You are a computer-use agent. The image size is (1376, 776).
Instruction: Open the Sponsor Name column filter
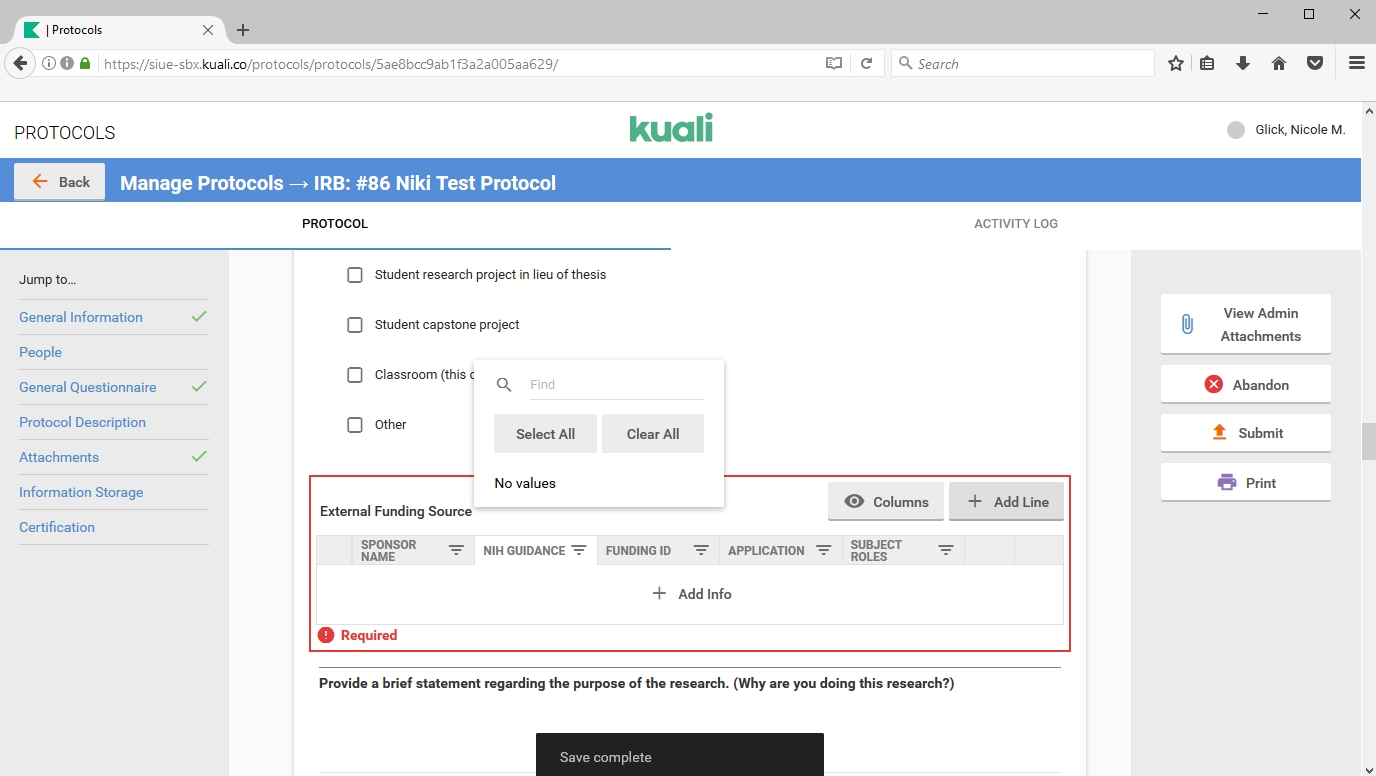pos(456,551)
